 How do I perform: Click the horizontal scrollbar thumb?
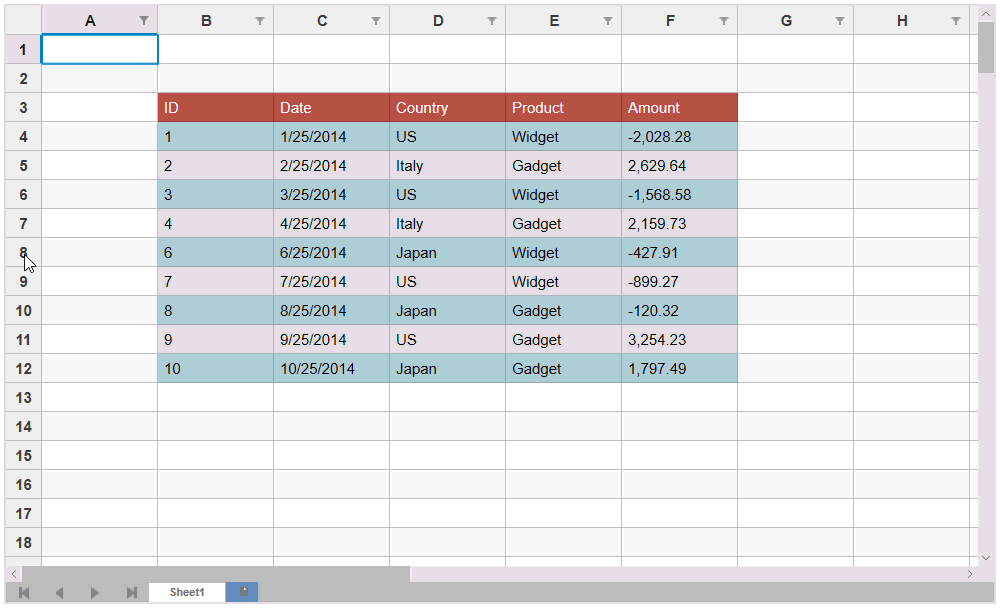pos(215,574)
